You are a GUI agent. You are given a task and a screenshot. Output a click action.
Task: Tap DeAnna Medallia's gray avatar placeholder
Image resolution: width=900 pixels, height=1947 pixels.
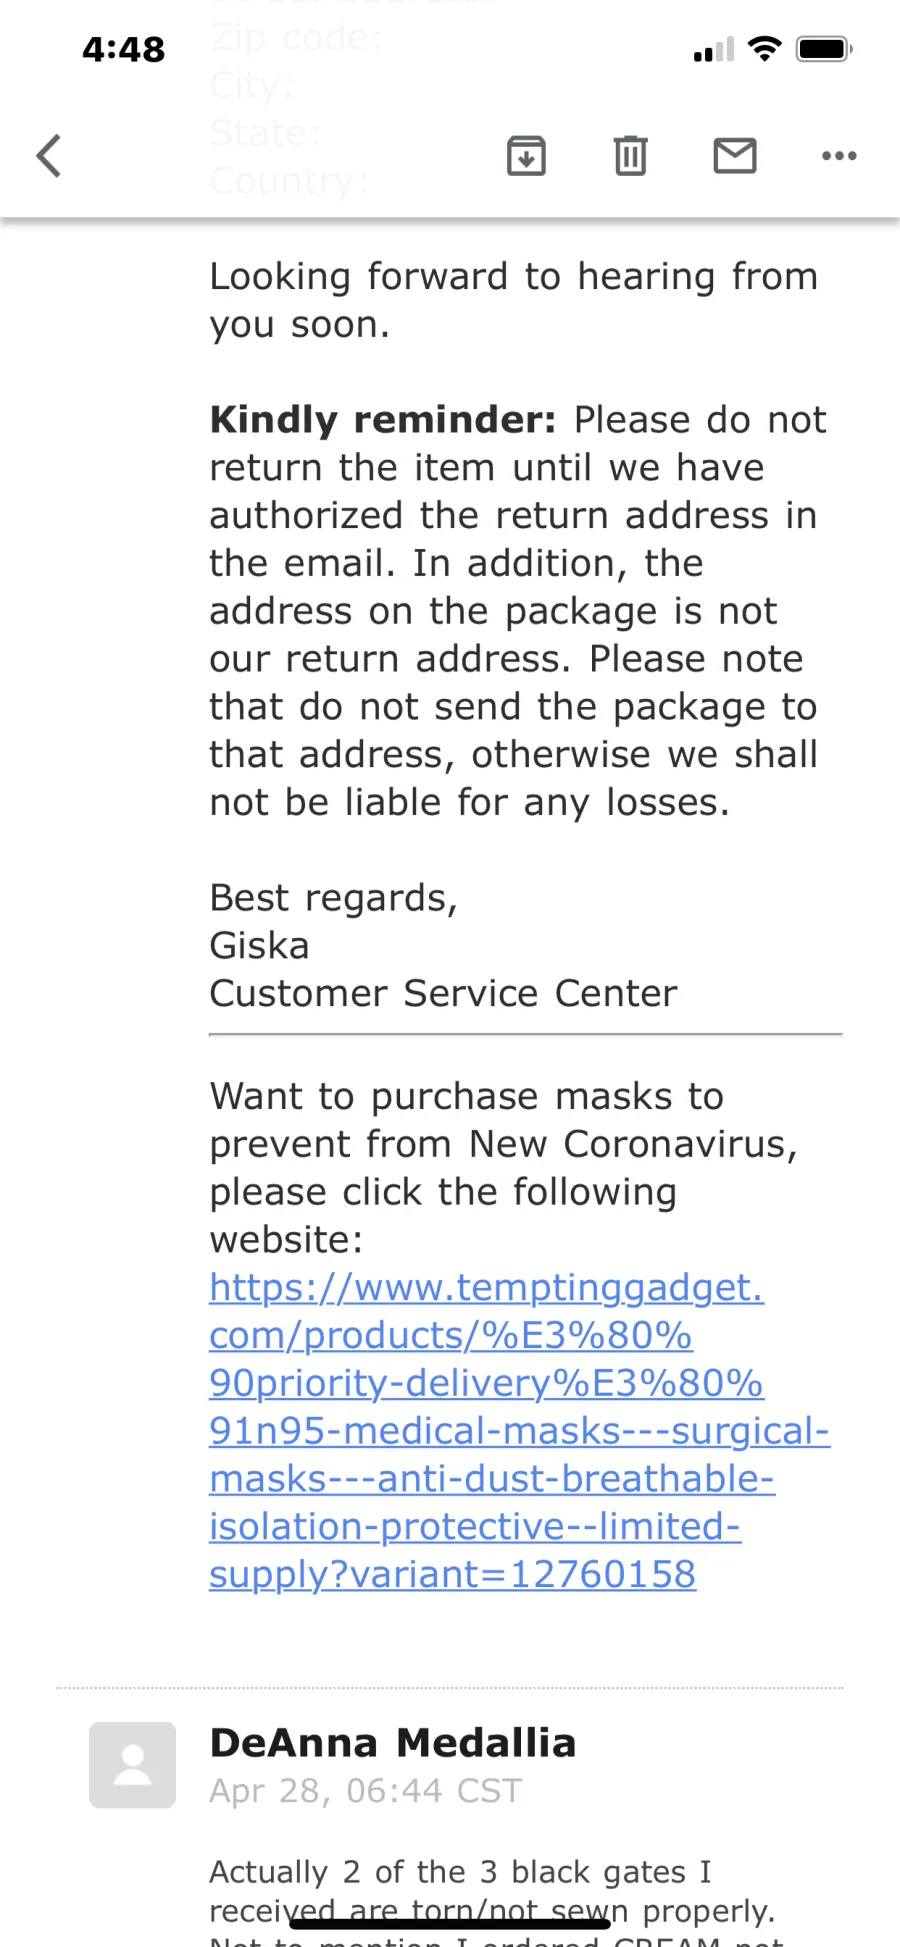coord(132,1765)
